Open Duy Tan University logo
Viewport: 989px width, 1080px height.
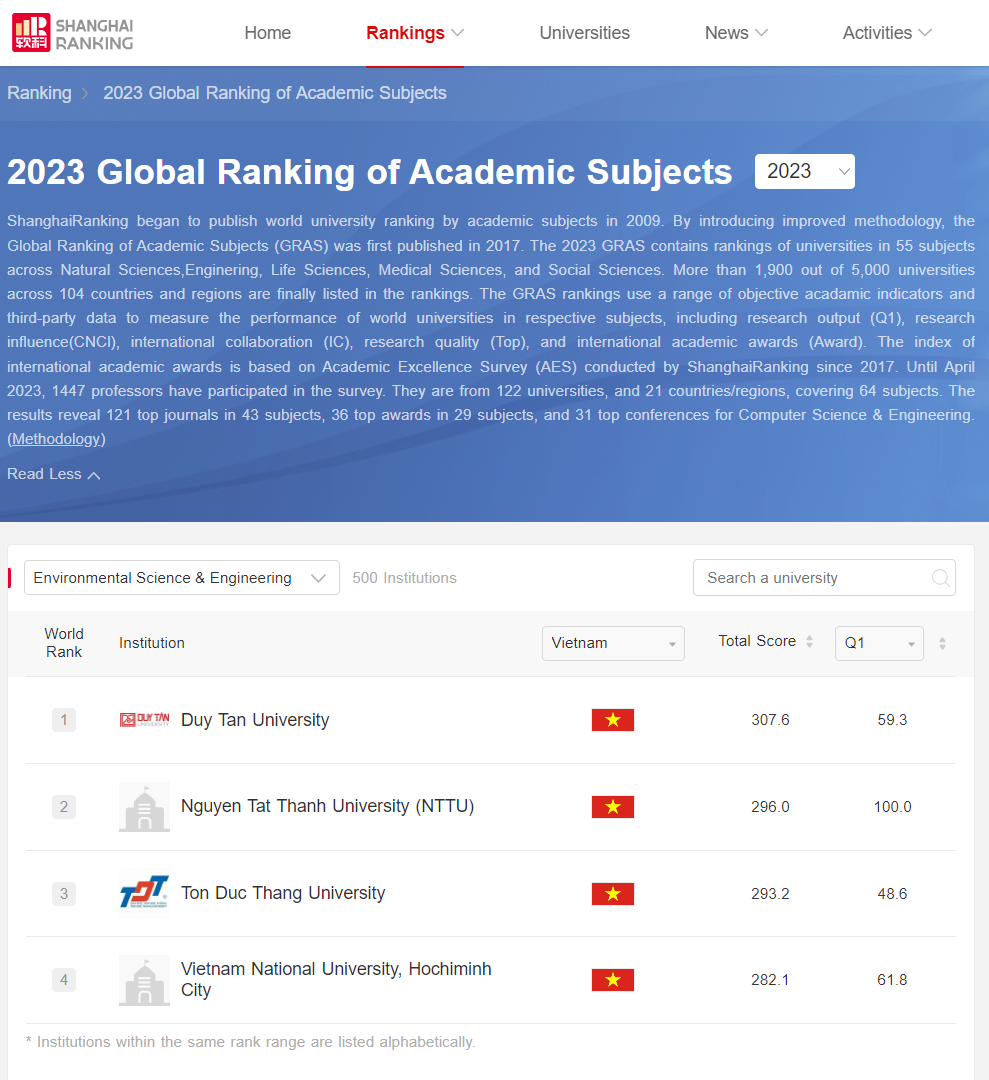point(145,720)
